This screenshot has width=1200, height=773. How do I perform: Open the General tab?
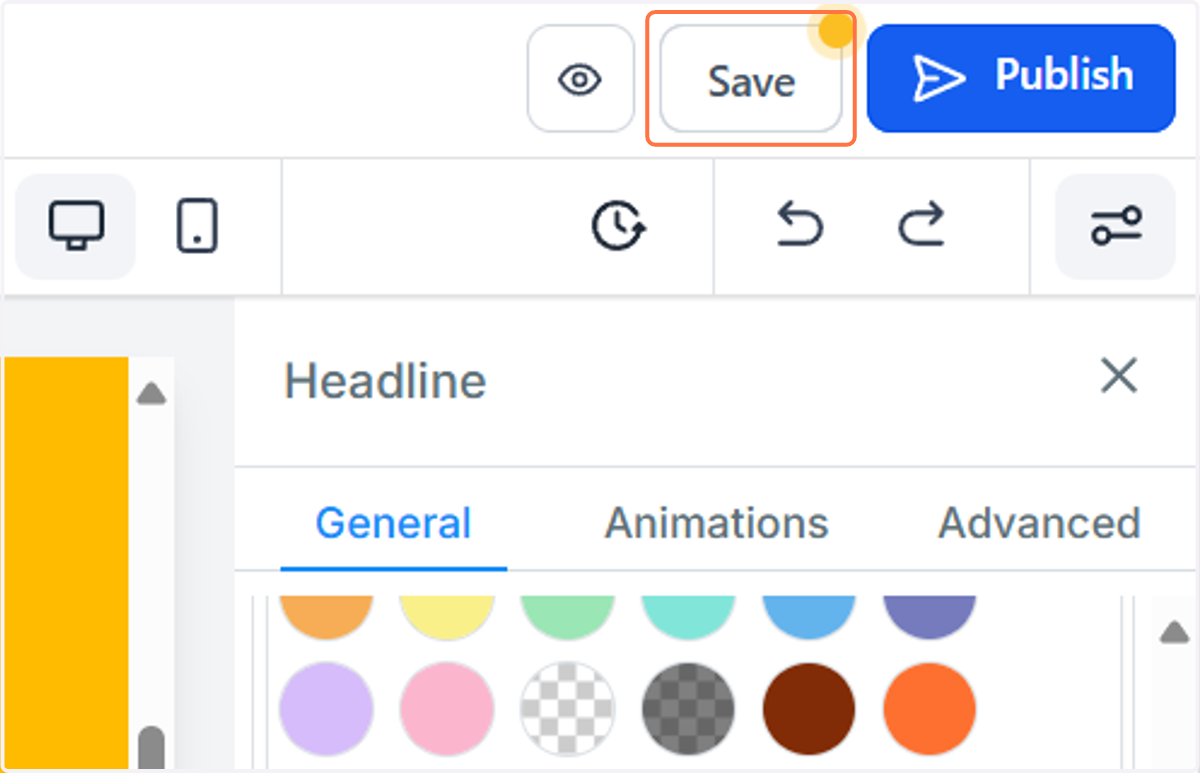tap(393, 523)
